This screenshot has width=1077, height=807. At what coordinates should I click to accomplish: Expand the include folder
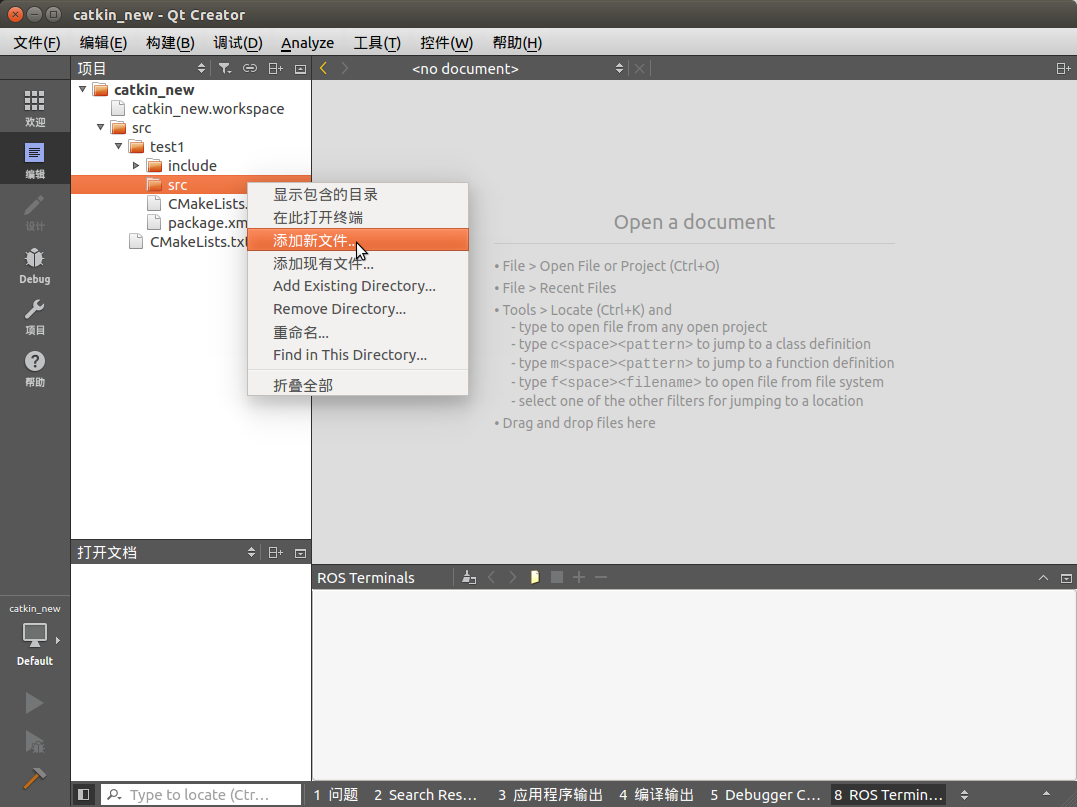click(136, 166)
